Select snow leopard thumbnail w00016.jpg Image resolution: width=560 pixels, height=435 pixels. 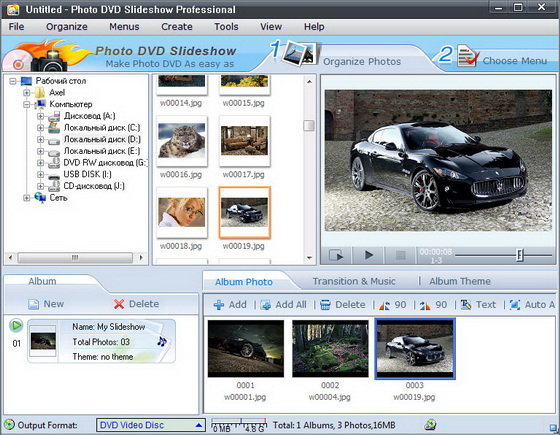point(182,141)
